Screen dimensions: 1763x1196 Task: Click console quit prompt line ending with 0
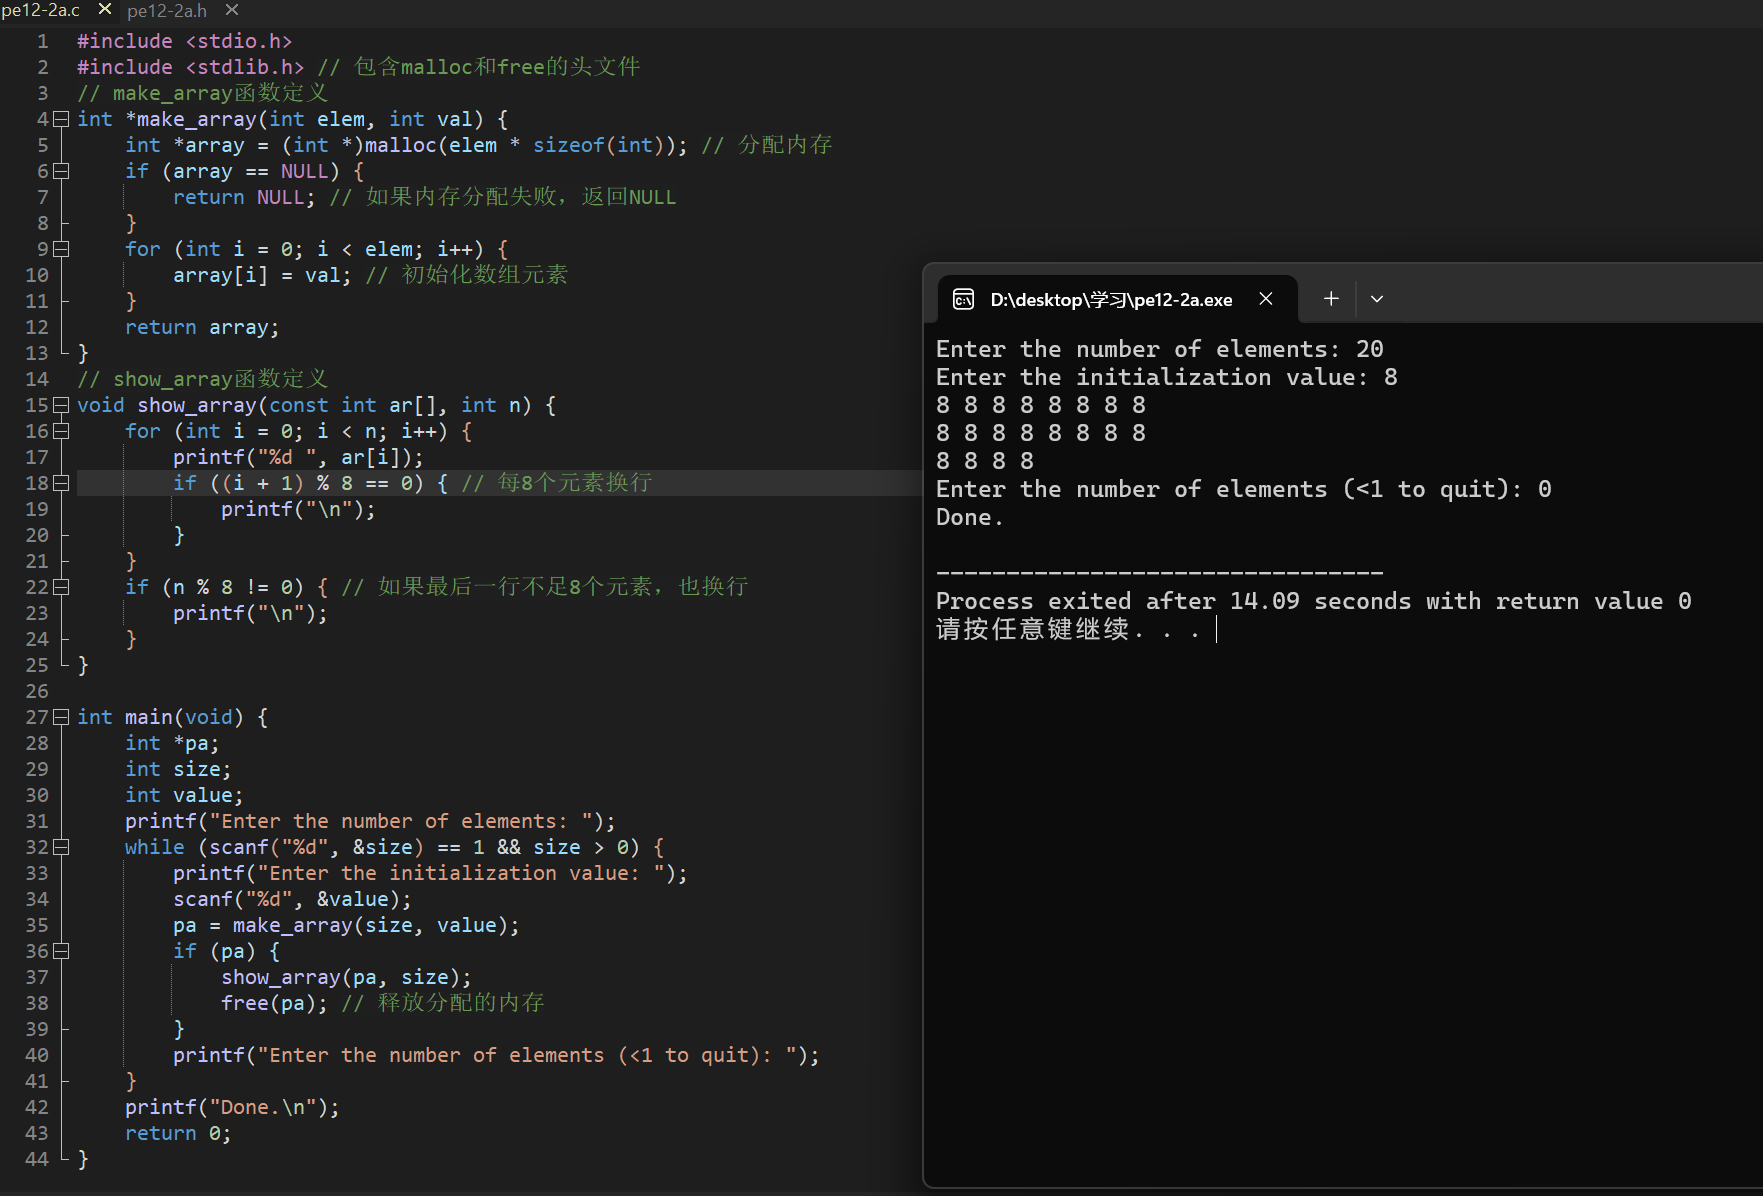pos(1244,489)
